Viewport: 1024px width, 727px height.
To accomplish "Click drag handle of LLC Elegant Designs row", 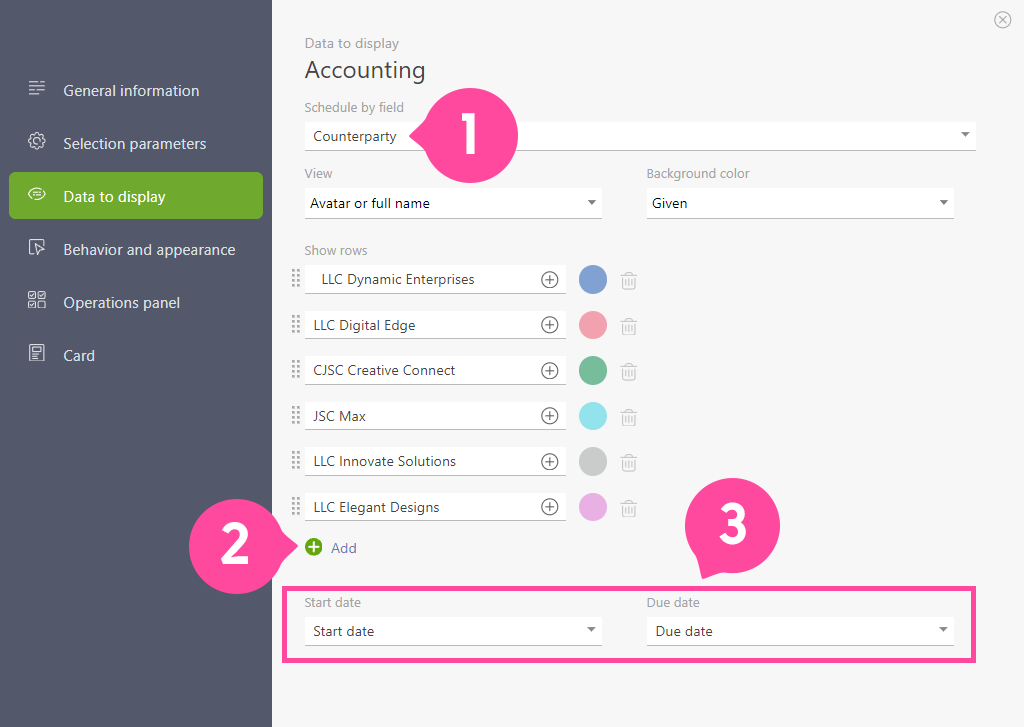I will 296,506.
